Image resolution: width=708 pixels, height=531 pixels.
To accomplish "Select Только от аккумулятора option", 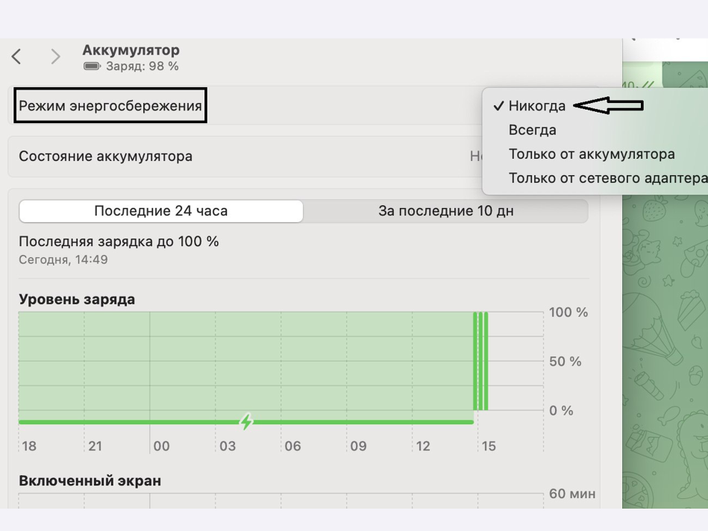I will (592, 154).
